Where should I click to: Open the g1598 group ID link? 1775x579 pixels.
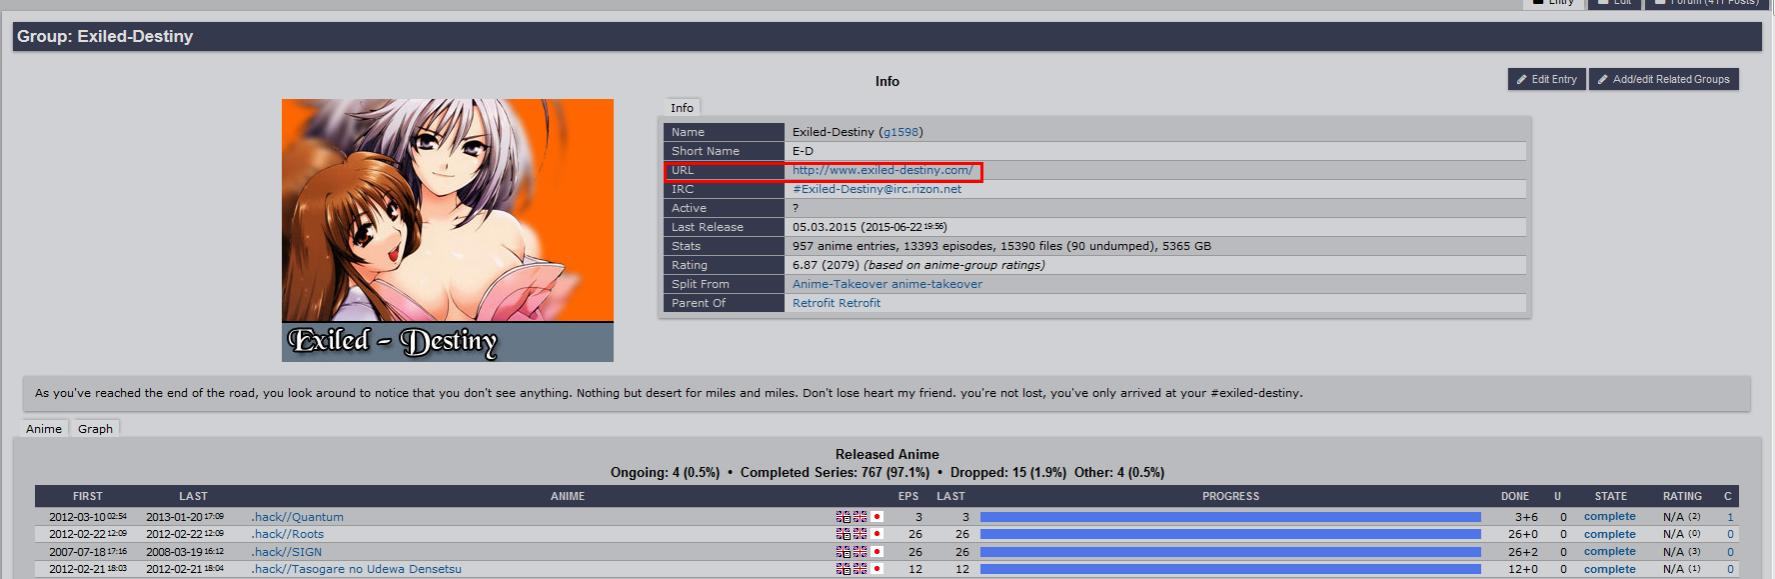pos(901,132)
